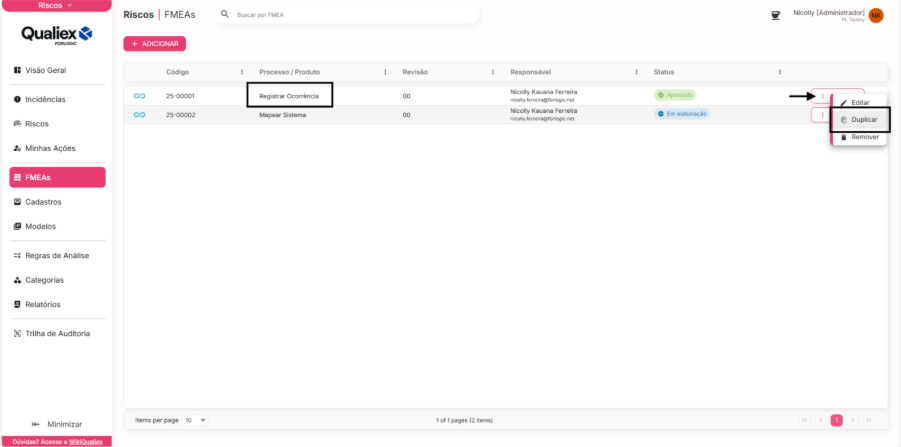Click the link icon for FMEA 25-00001
The height and width of the screenshot is (447, 901).
pos(140,96)
